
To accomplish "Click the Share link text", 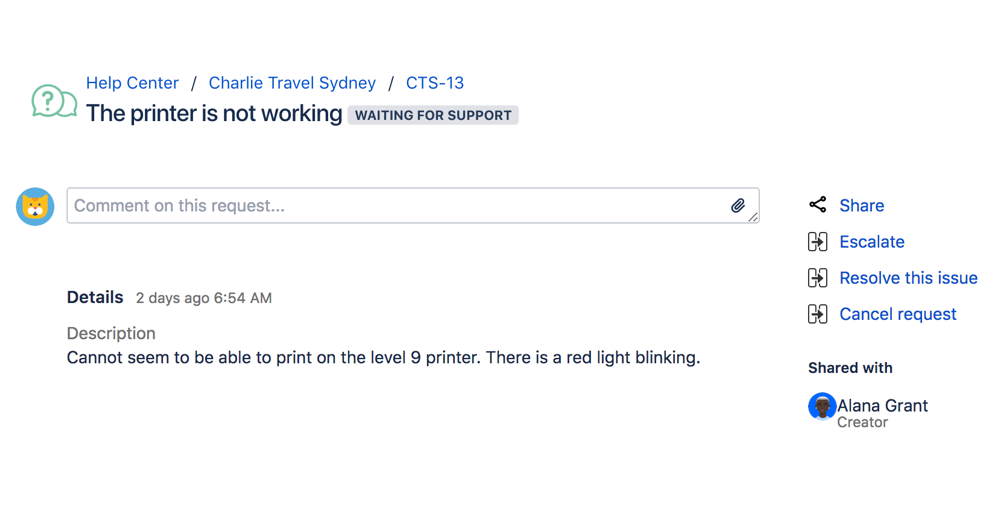I will pos(862,206).
